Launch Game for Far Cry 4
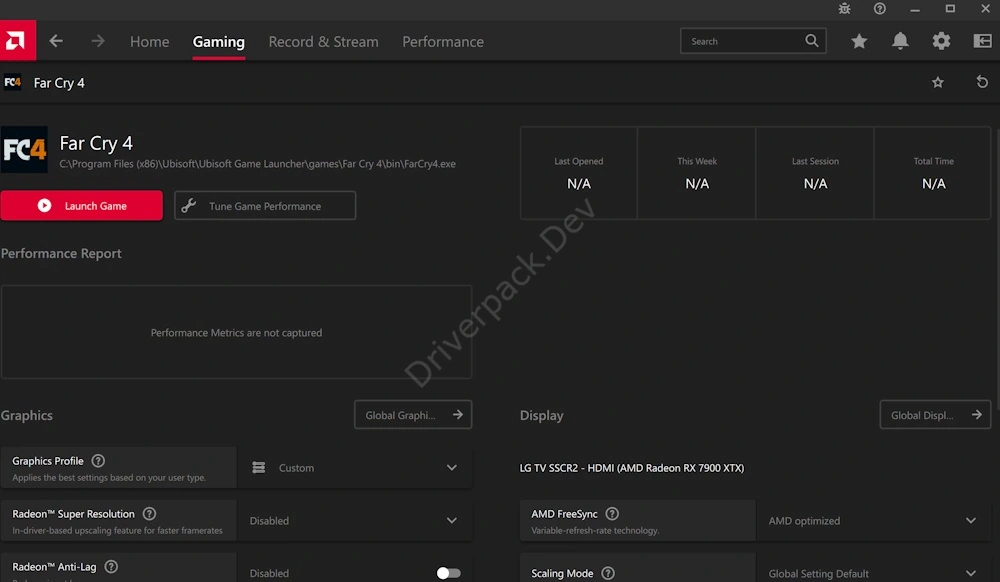Image resolution: width=1000 pixels, height=582 pixels. point(82,205)
